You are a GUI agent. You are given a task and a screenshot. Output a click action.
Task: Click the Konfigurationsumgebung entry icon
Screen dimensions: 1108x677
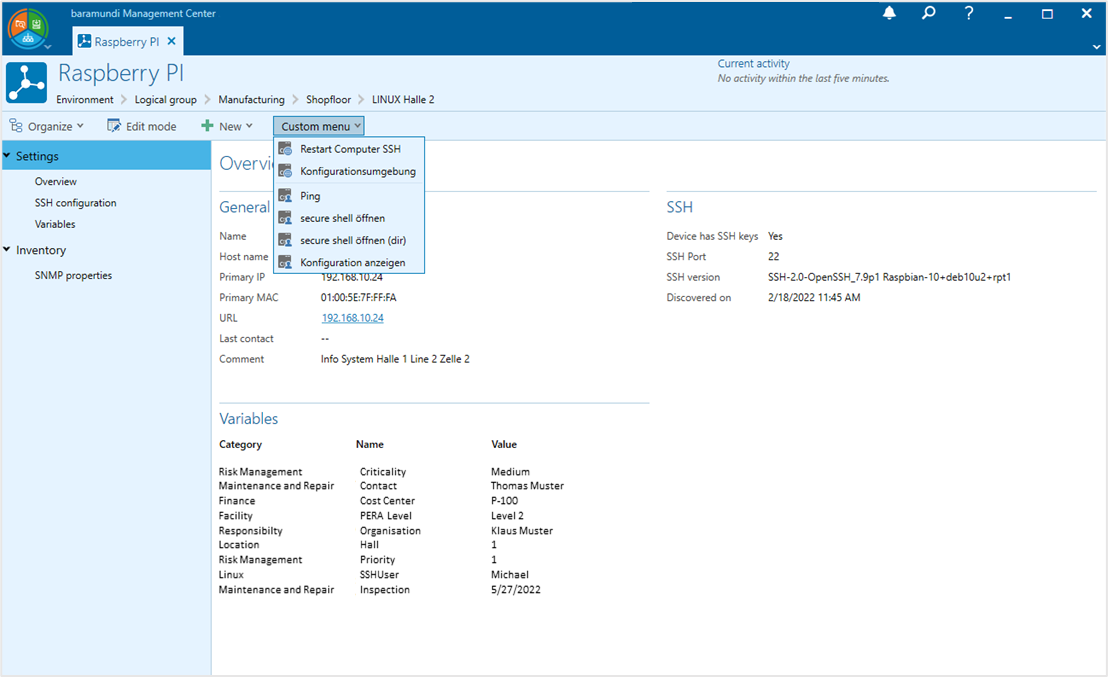click(x=285, y=171)
